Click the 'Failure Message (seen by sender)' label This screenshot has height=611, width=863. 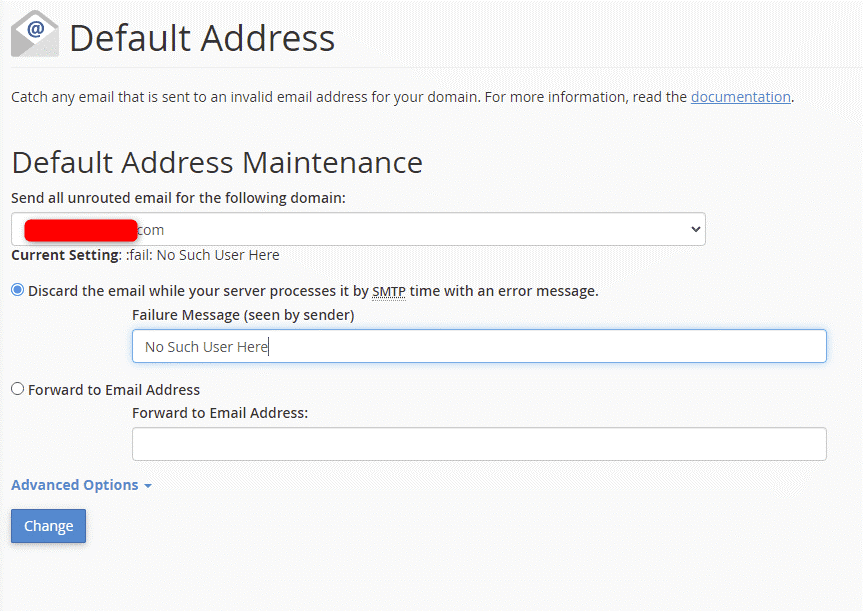(x=243, y=315)
